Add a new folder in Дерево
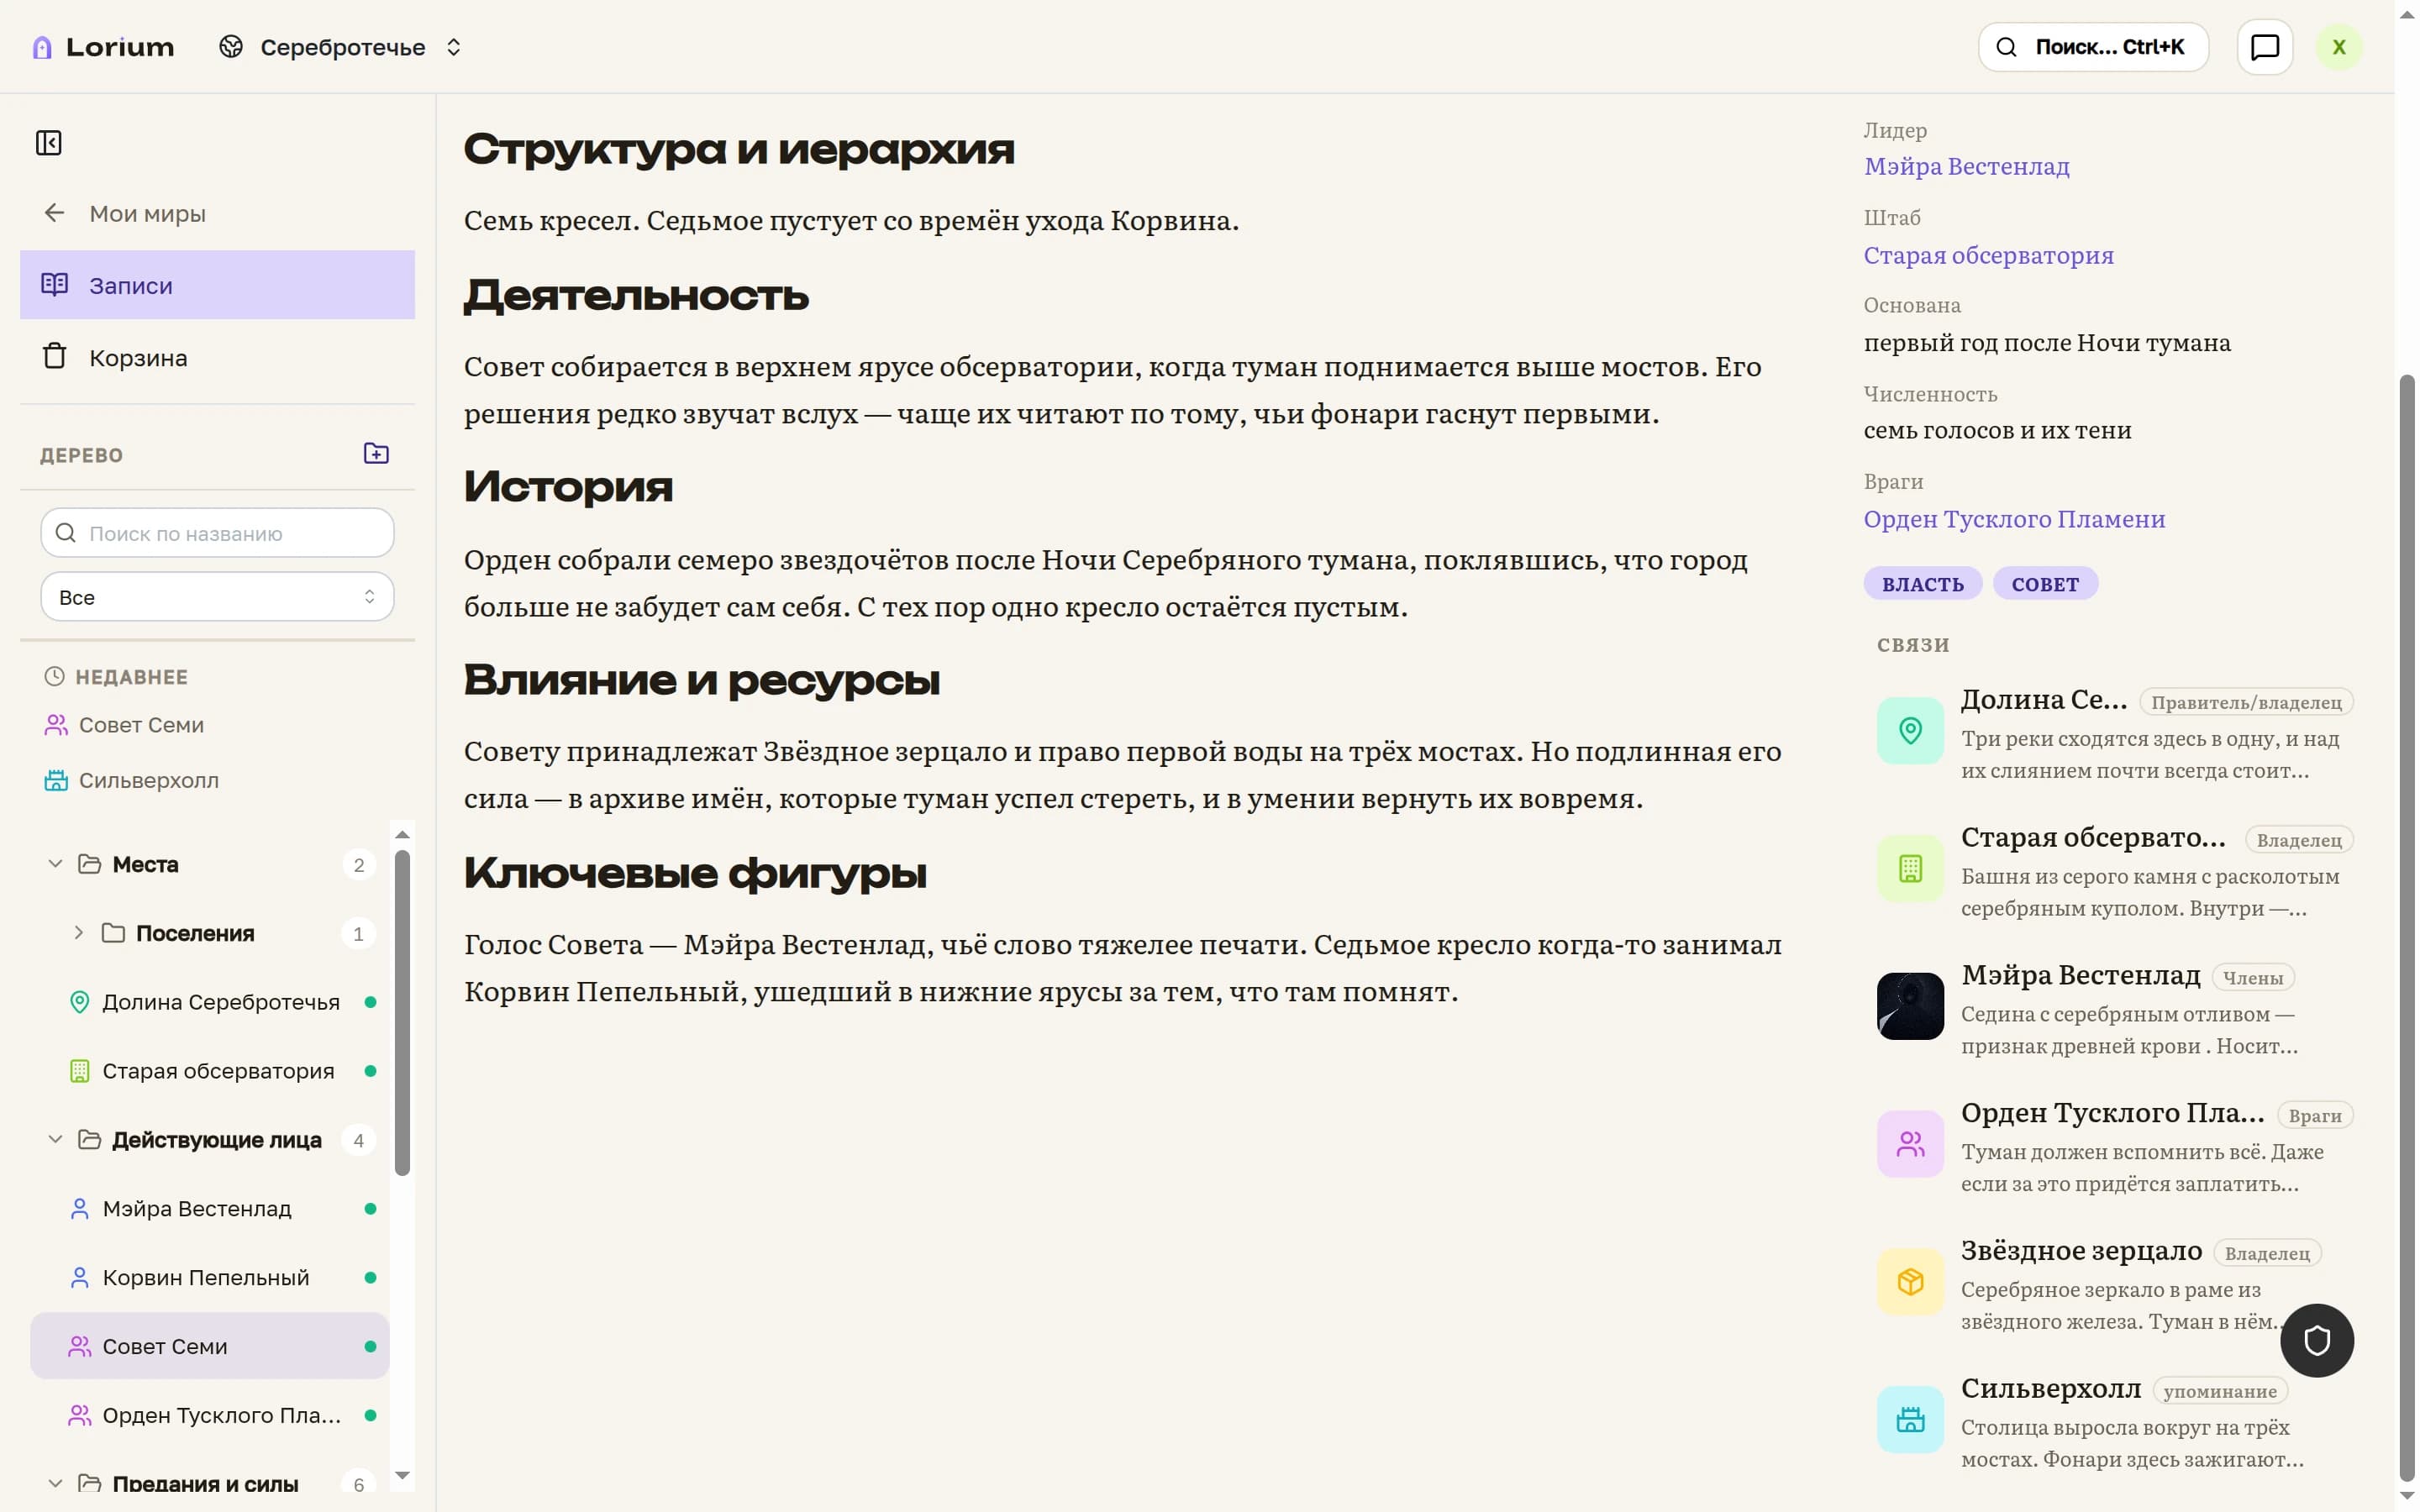This screenshot has height=1512, width=2420. (x=376, y=454)
